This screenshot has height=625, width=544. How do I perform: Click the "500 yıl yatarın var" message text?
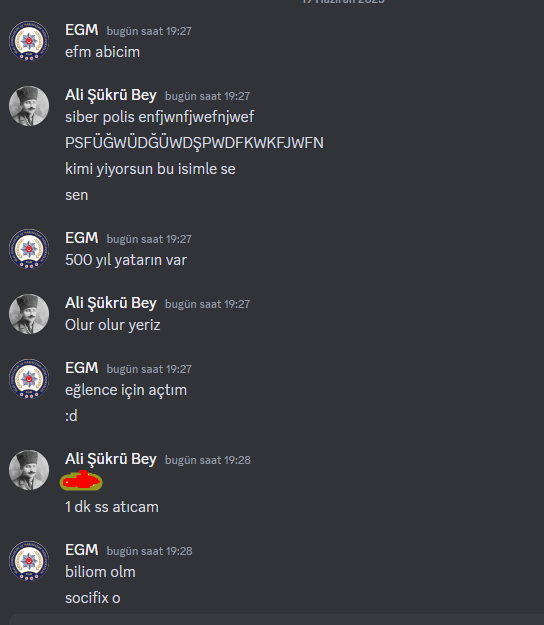[126, 260]
